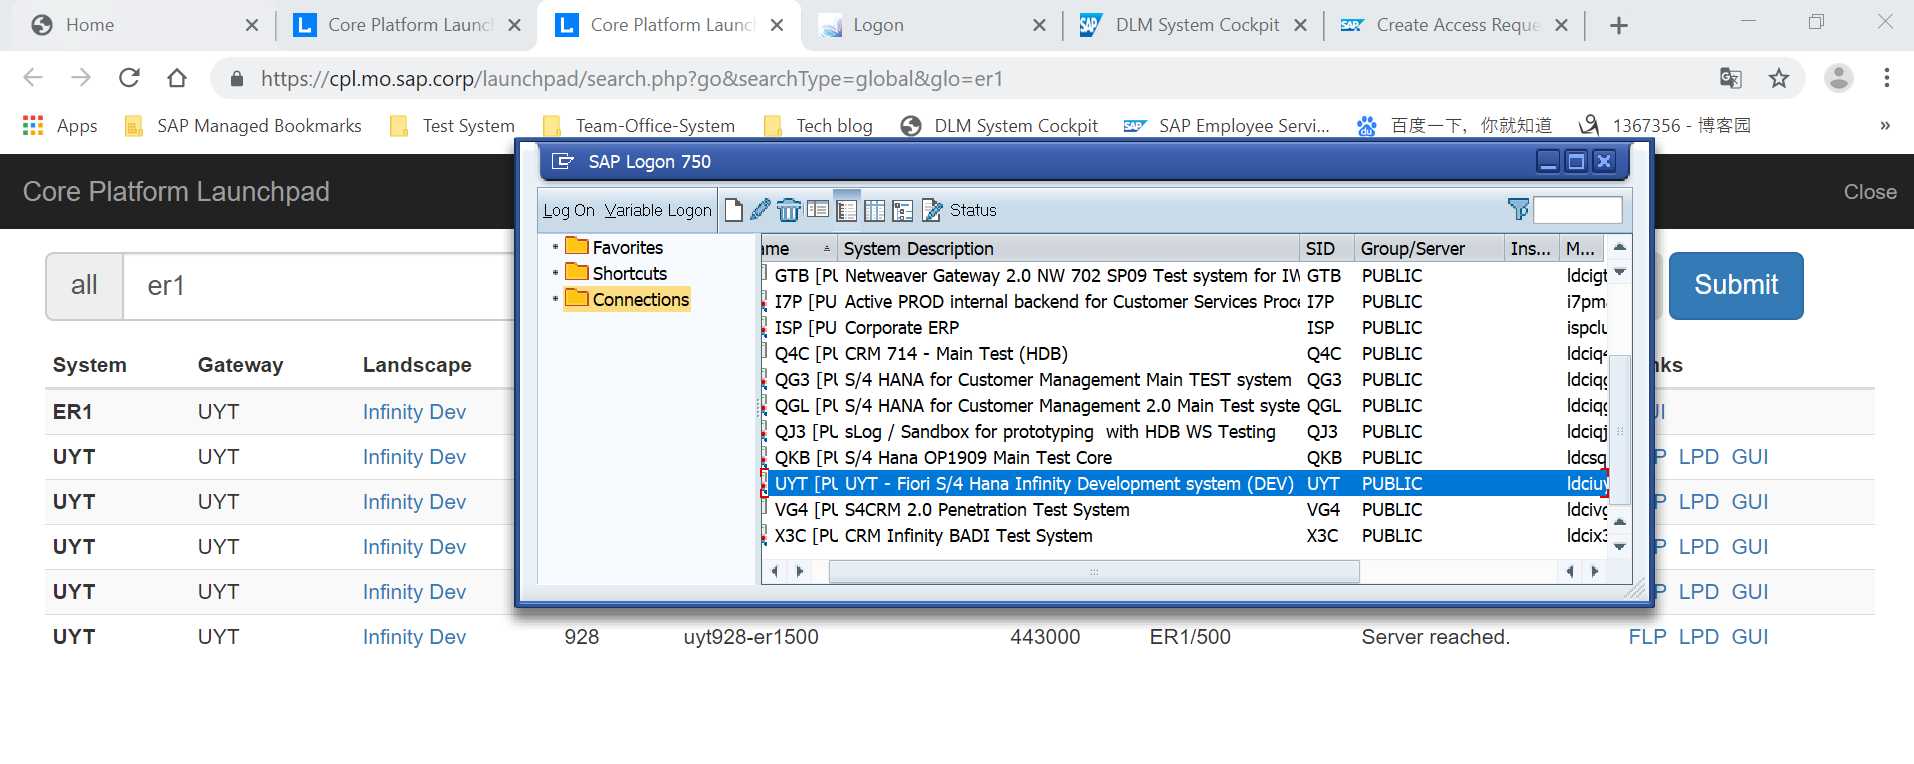Screen dimensions: 1914x764
Task: Reload the Core Platform Launchpad page
Action: [x=129, y=78]
